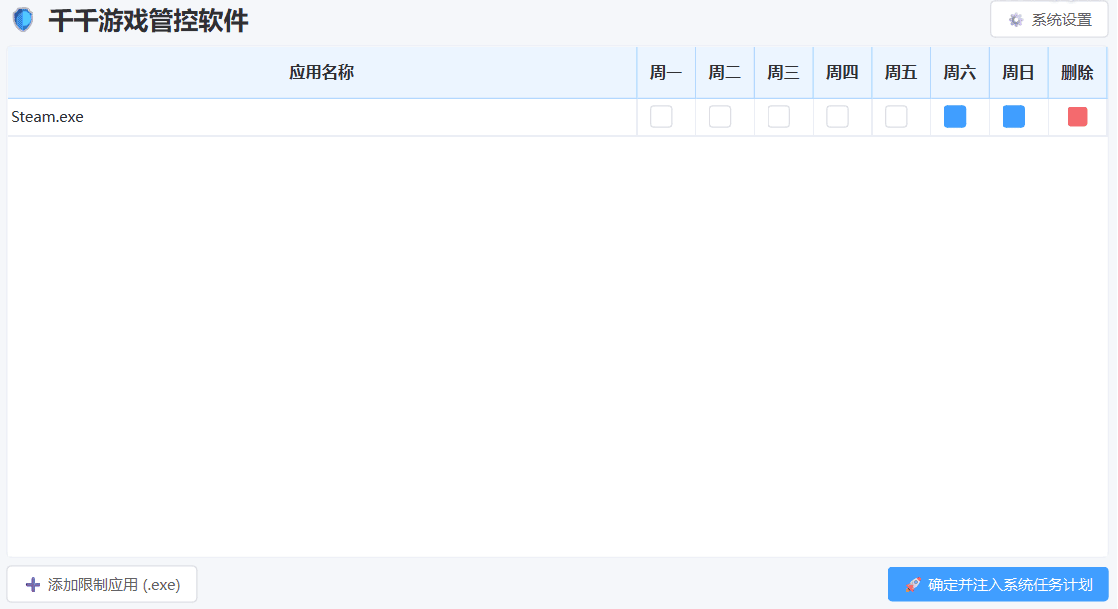This screenshot has height=609, width=1118.
Task: Click 添加限制应用 (.exe) plus button
Action: point(102,585)
